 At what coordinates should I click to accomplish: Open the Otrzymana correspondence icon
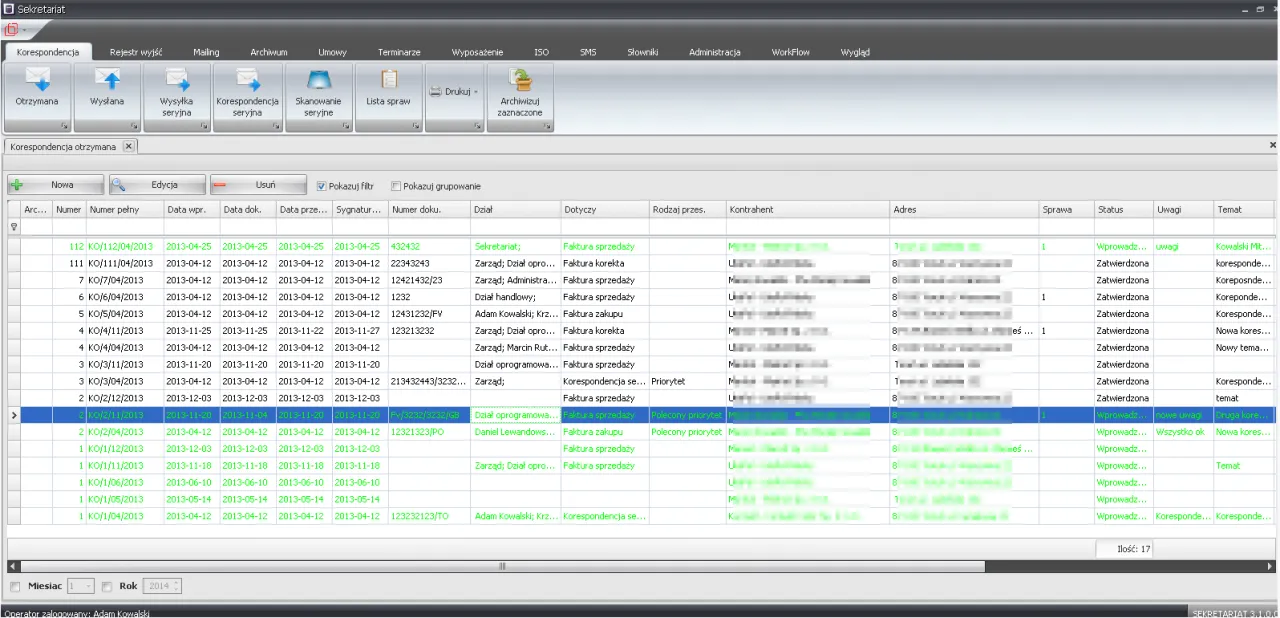pos(37,81)
